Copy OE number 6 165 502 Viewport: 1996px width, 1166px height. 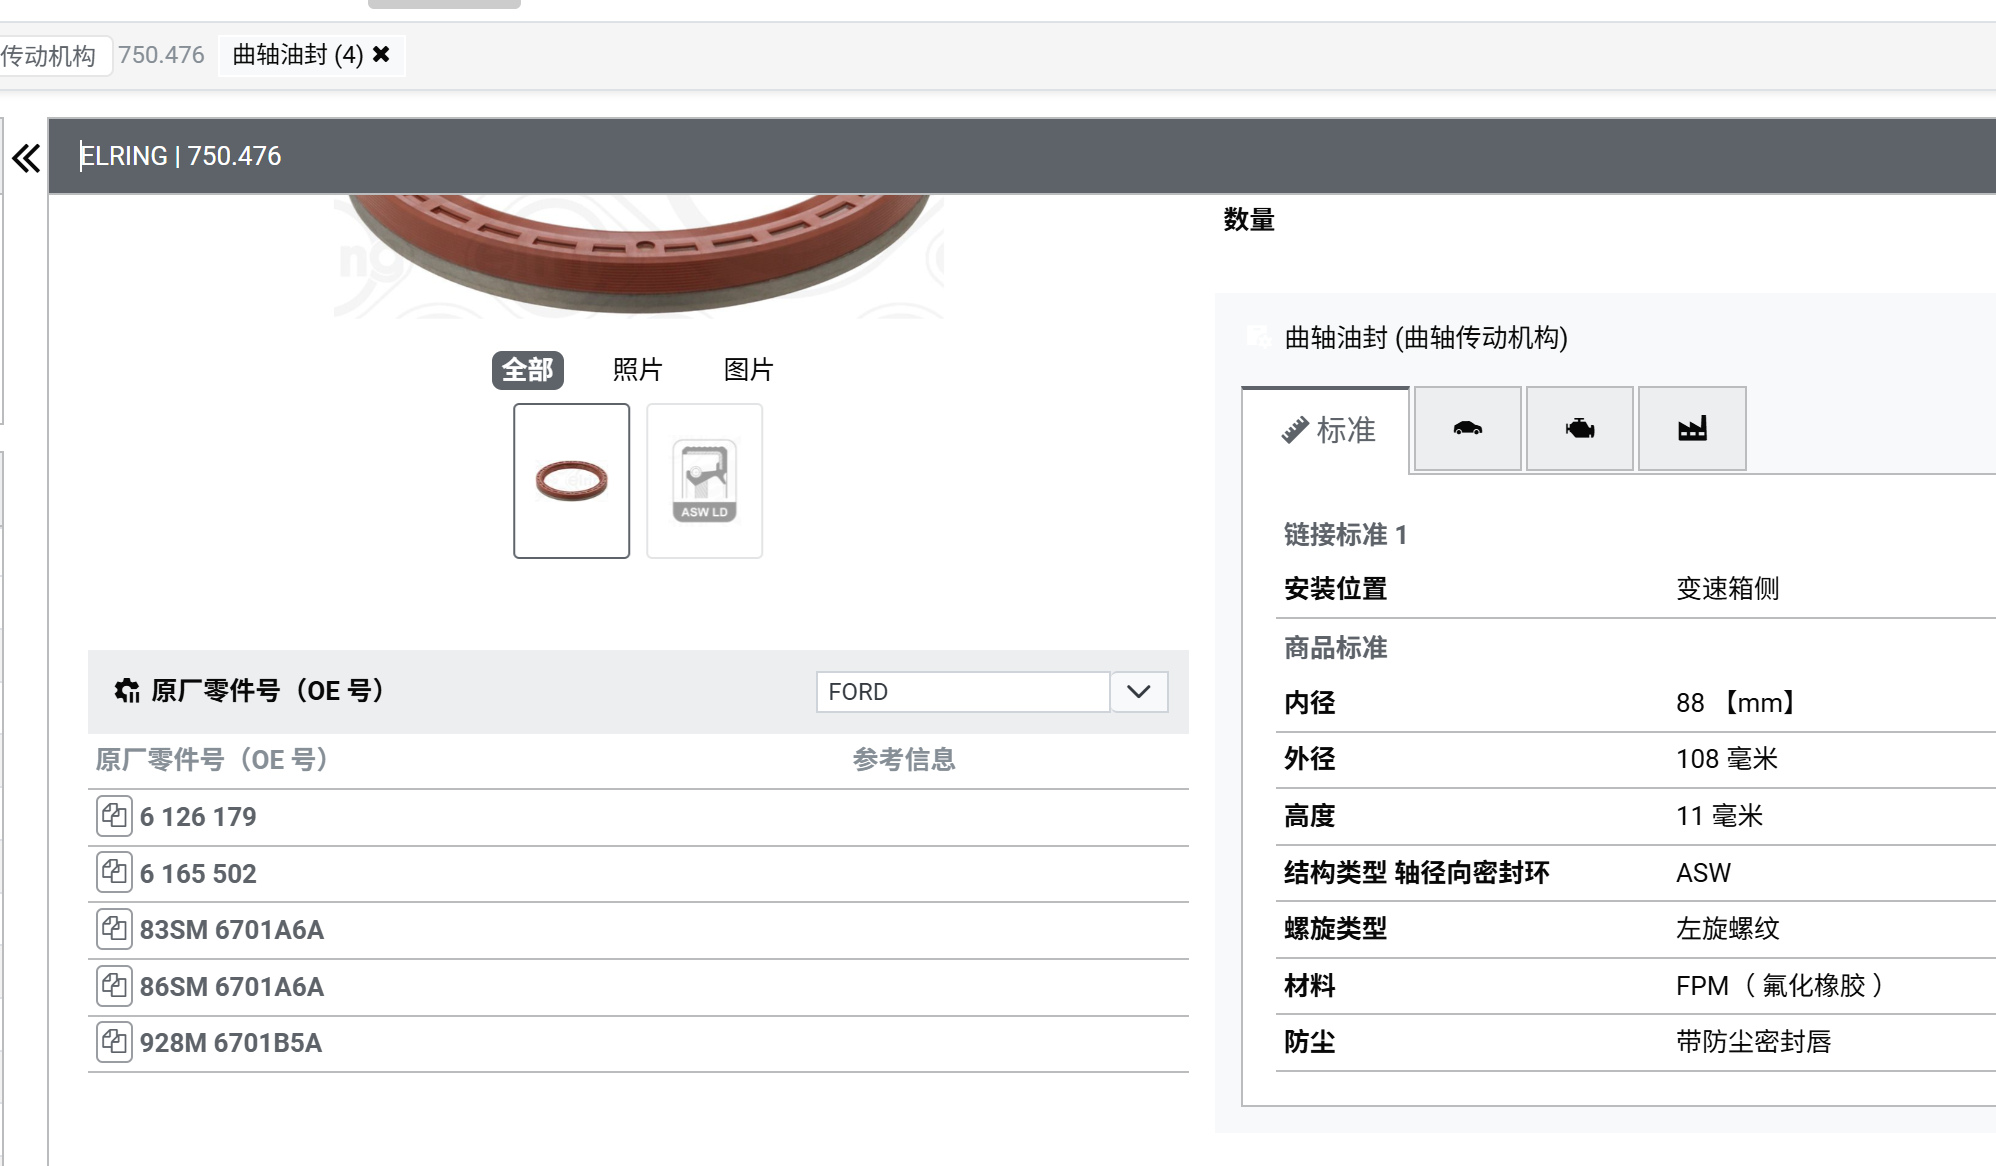pyautogui.click(x=114, y=873)
